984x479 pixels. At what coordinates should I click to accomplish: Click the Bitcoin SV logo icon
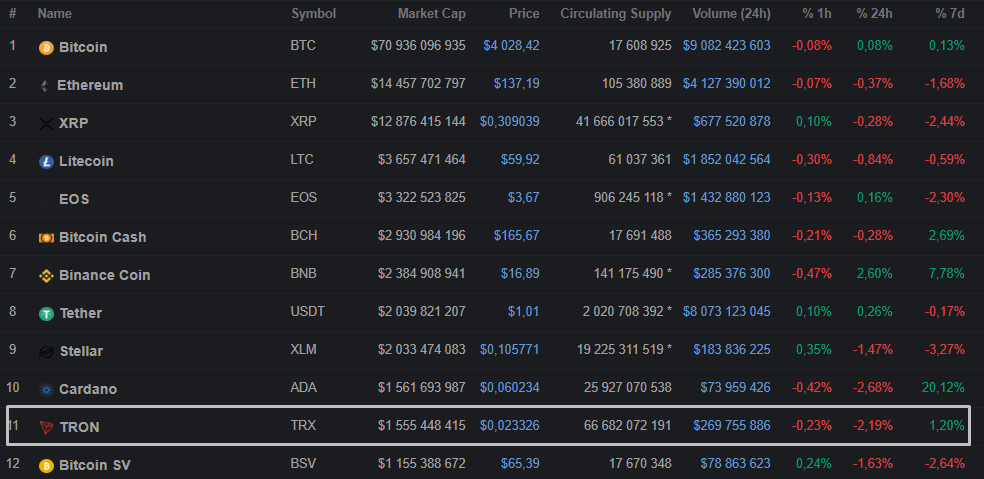pyautogui.click(x=46, y=465)
